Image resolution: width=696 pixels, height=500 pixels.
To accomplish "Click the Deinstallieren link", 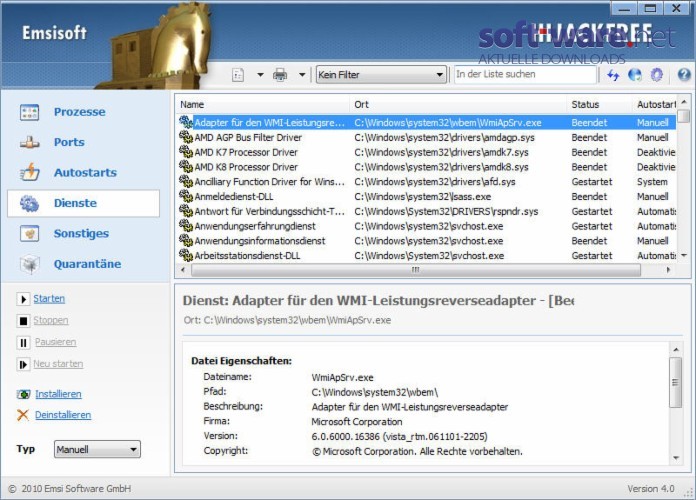I will (x=63, y=415).
